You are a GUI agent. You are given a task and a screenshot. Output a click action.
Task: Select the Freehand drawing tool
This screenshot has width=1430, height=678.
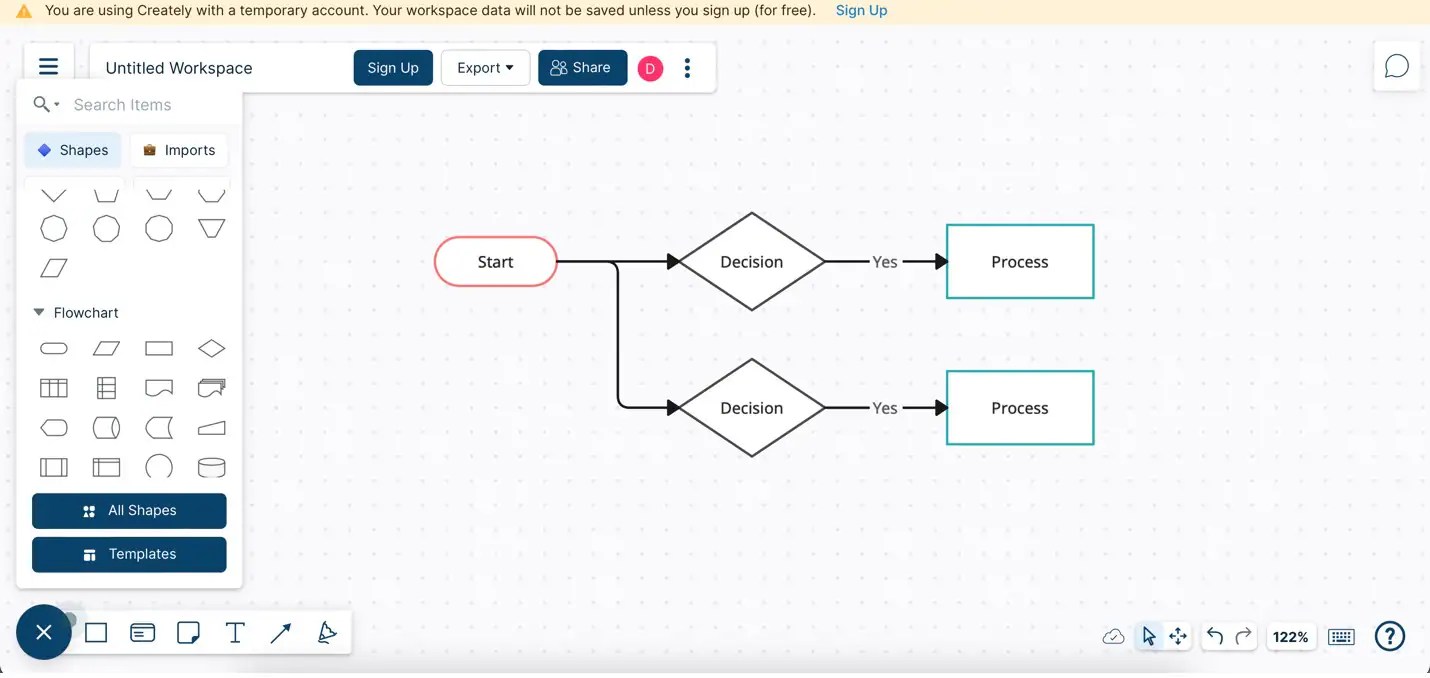pos(327,632)
